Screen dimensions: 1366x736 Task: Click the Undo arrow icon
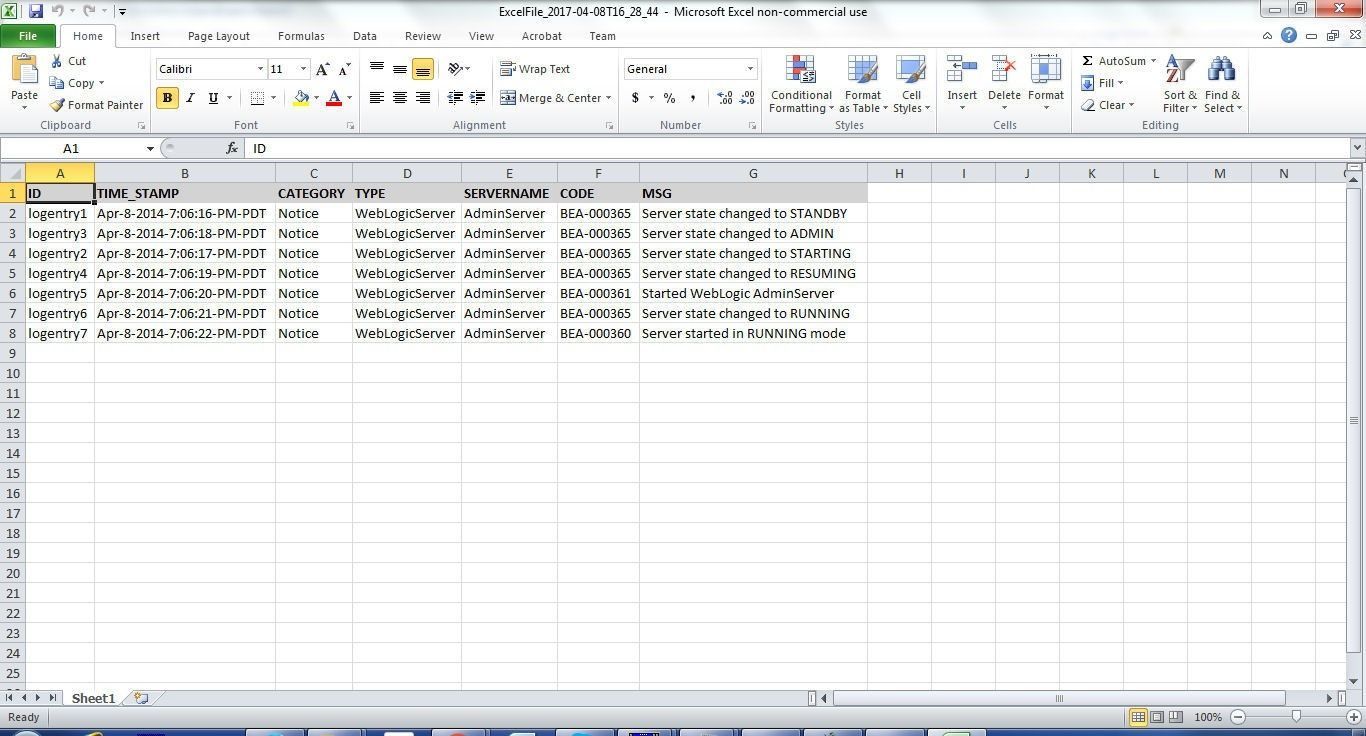pos(58,11)
